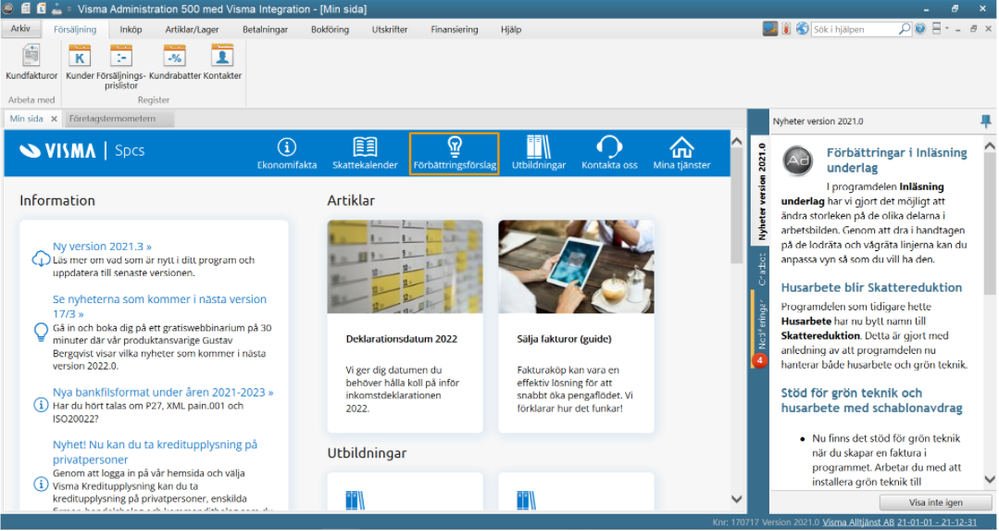The width and height of the screenshot is (999, 531).
Task: Open the Ny version 2021.3 link
Action: [x=102, y=246]
